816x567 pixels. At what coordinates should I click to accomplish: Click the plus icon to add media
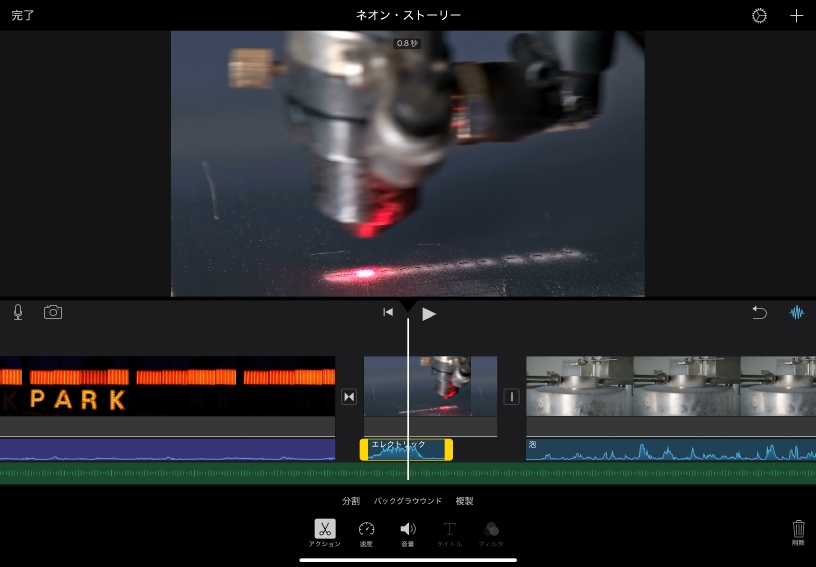796,16
